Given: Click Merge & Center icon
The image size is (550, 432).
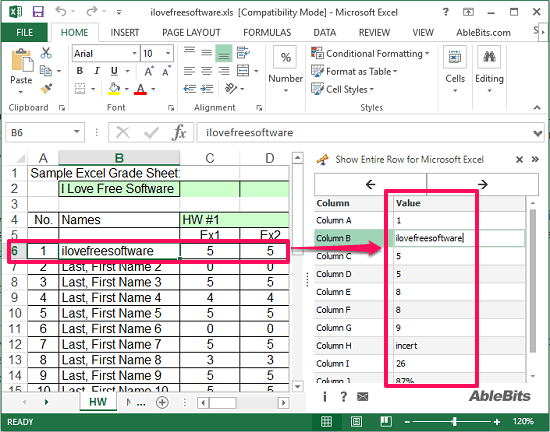Looking at the screenshot, I should 243,71.
